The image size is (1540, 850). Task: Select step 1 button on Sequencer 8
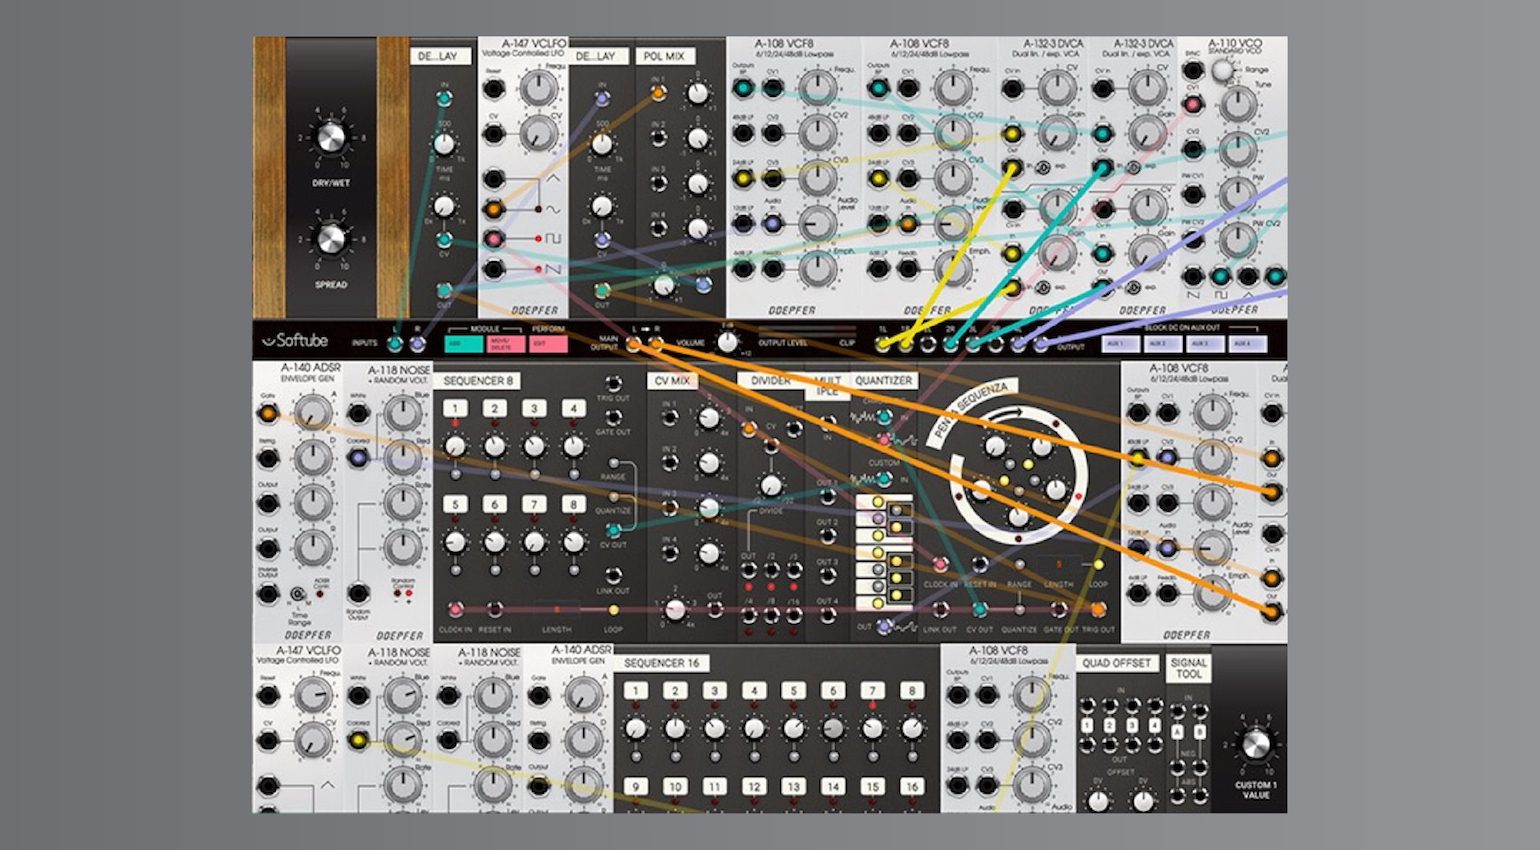coord(456,408)
